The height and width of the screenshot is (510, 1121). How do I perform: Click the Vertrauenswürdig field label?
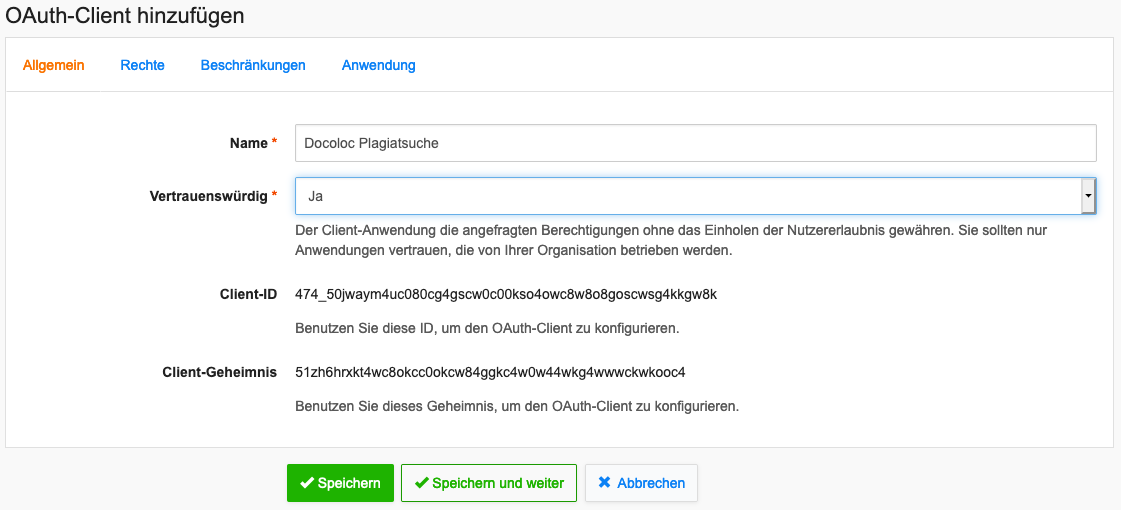[x=207, y=196]
